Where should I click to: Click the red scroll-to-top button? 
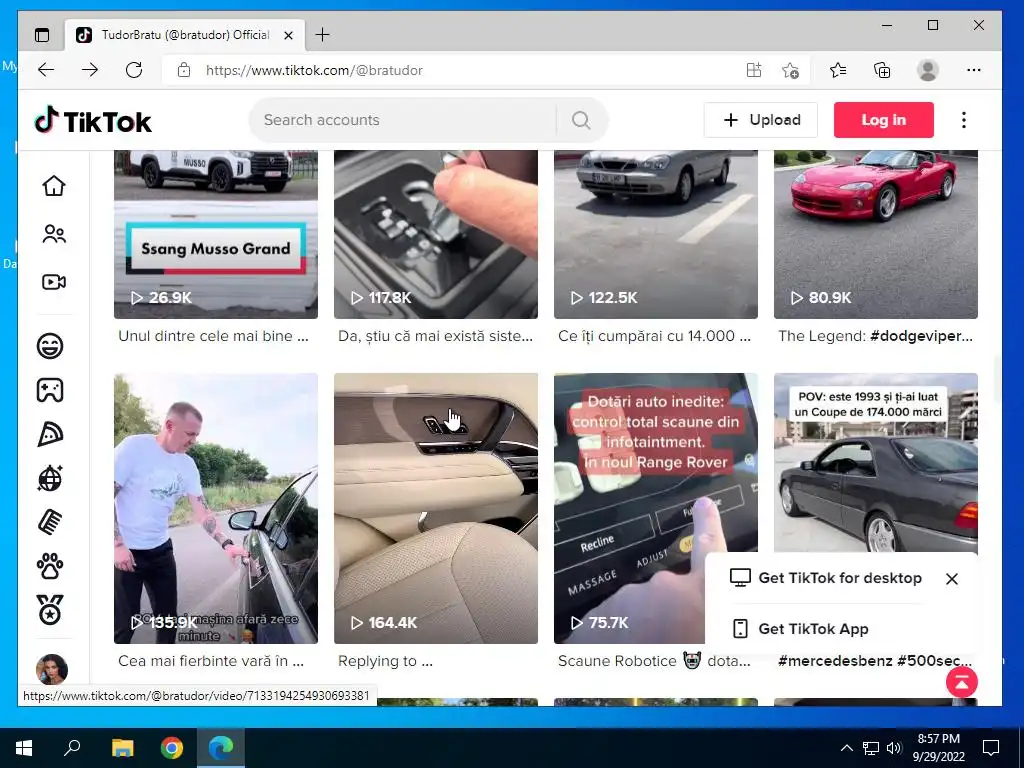pos(962,682)
